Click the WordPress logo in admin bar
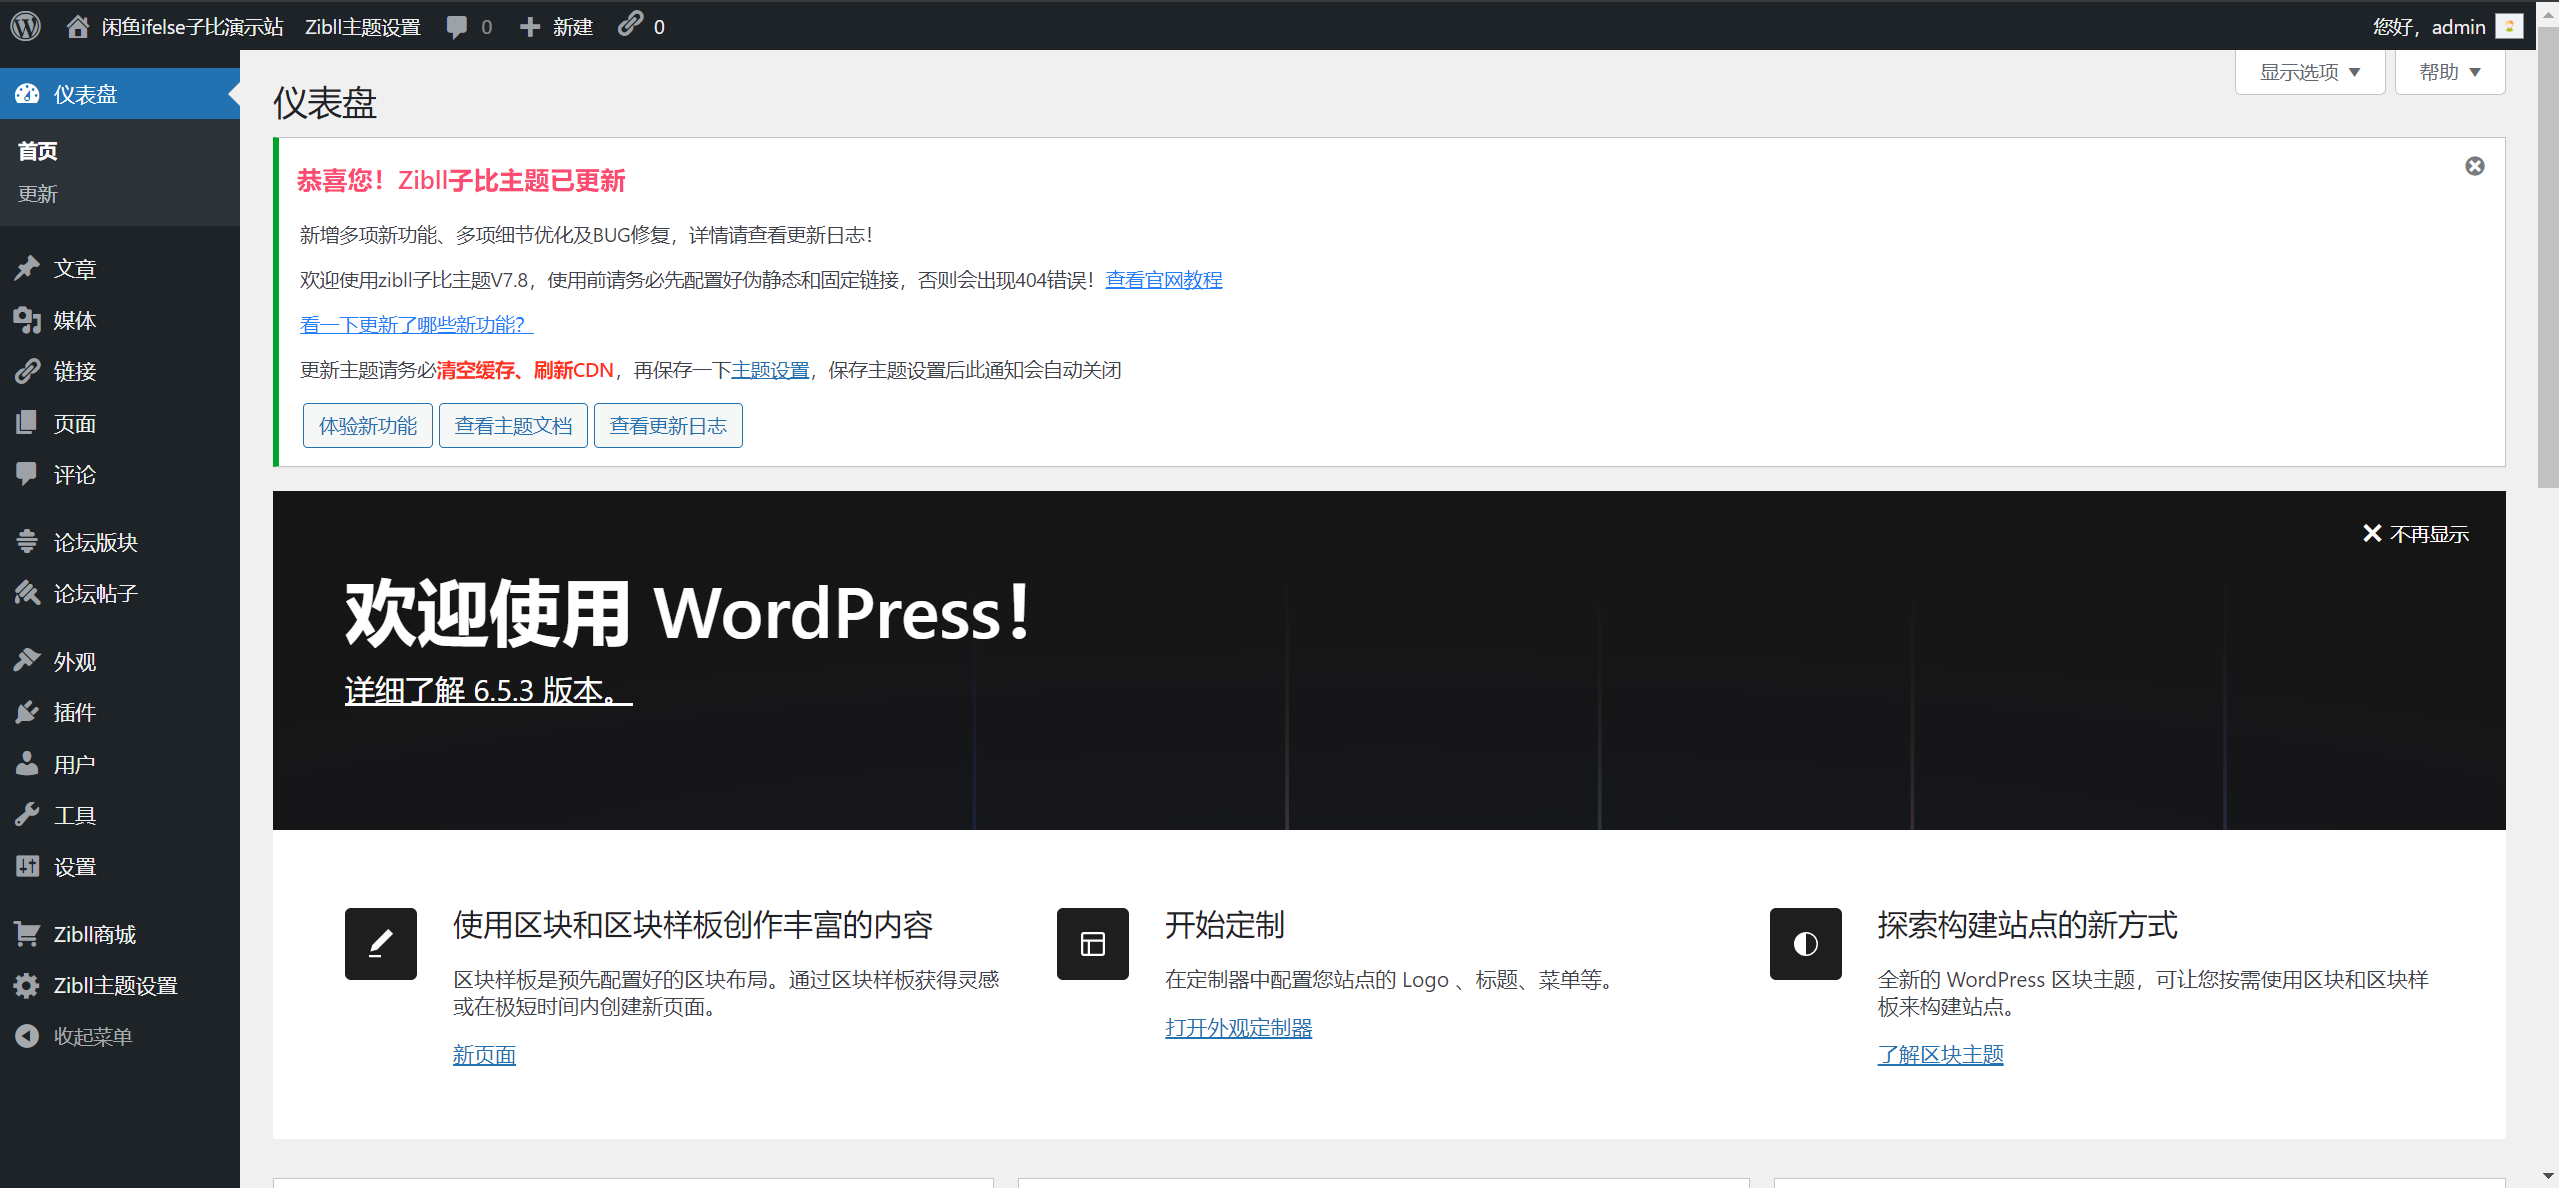 click(x=26, y=26)
